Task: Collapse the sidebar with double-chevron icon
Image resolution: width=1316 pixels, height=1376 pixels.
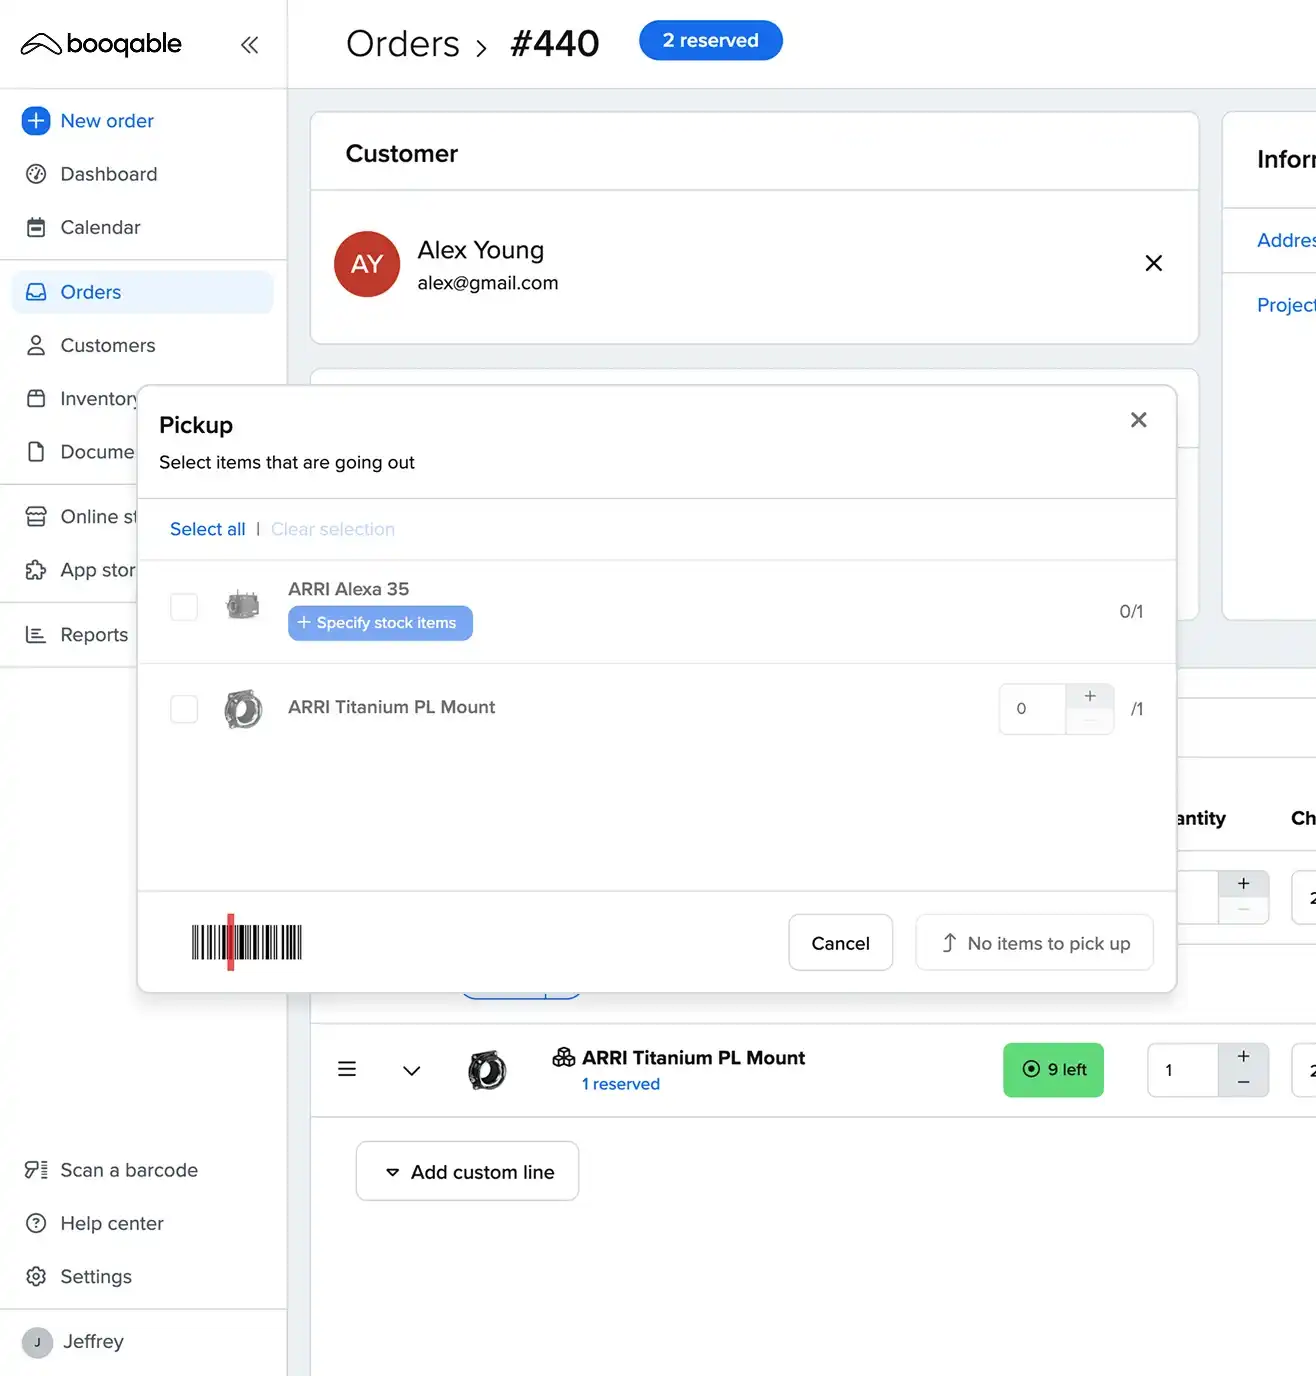Action: (x=249, y=44)
